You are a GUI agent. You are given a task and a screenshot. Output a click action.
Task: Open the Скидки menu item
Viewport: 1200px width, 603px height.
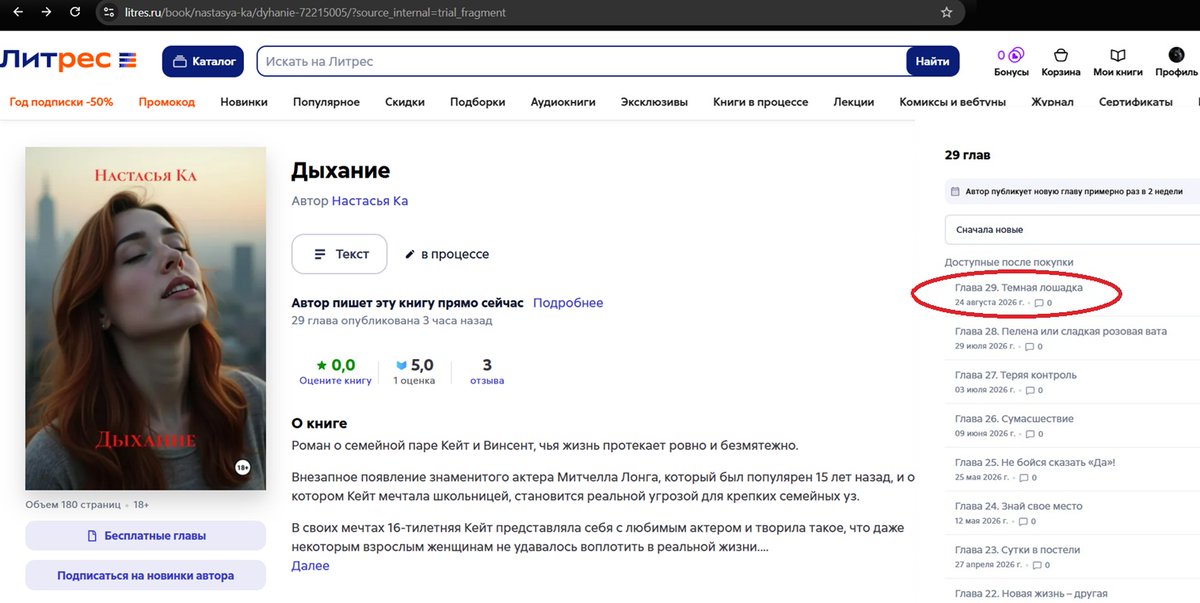(x=405, y=102)
